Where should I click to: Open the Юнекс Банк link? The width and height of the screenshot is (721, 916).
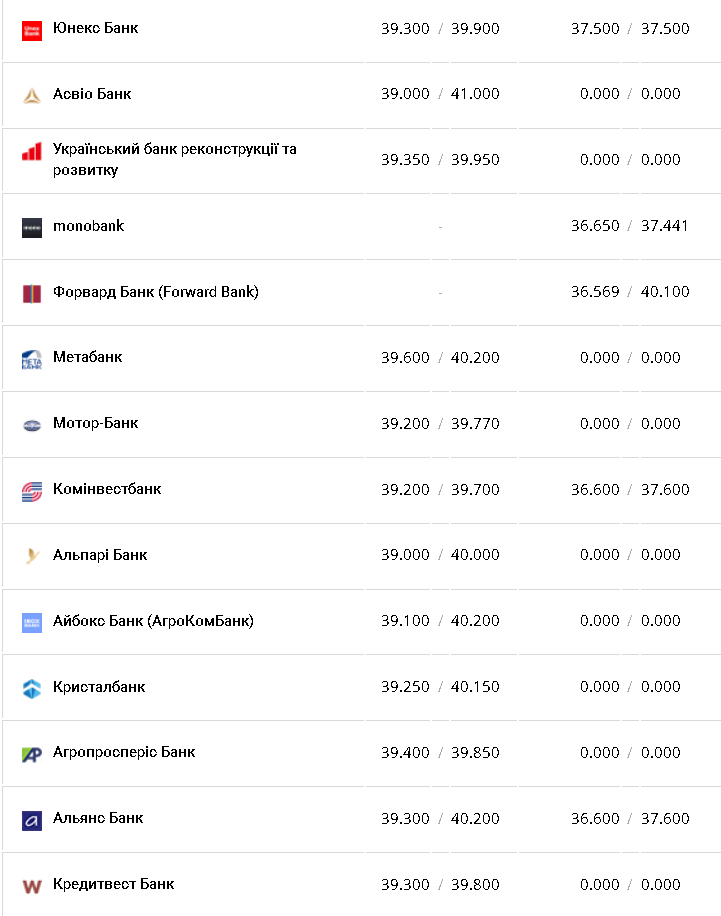point(95,28)
